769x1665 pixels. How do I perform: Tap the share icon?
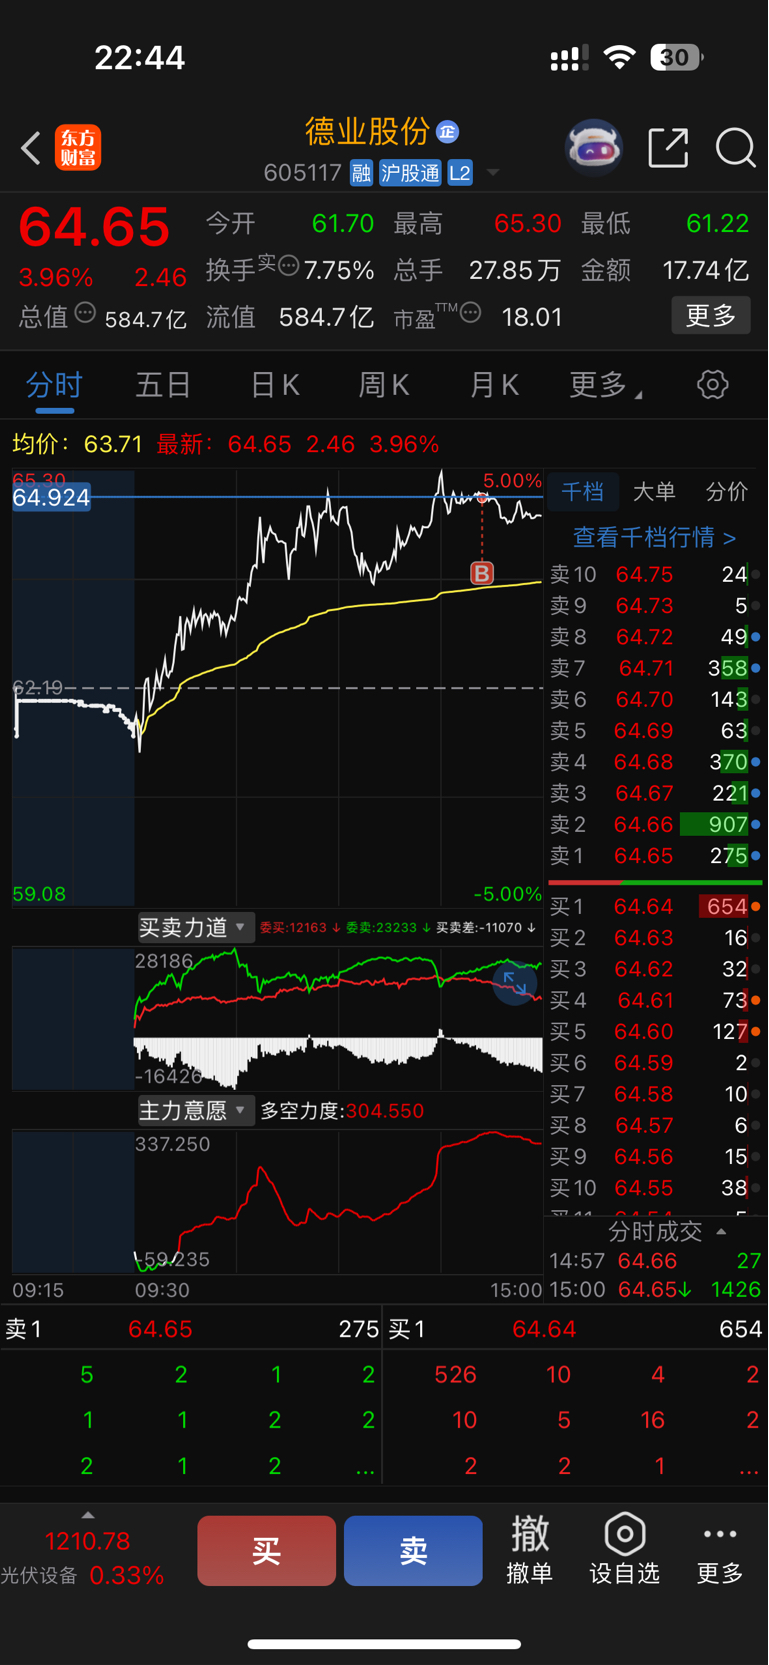click(x=668, y=148)
